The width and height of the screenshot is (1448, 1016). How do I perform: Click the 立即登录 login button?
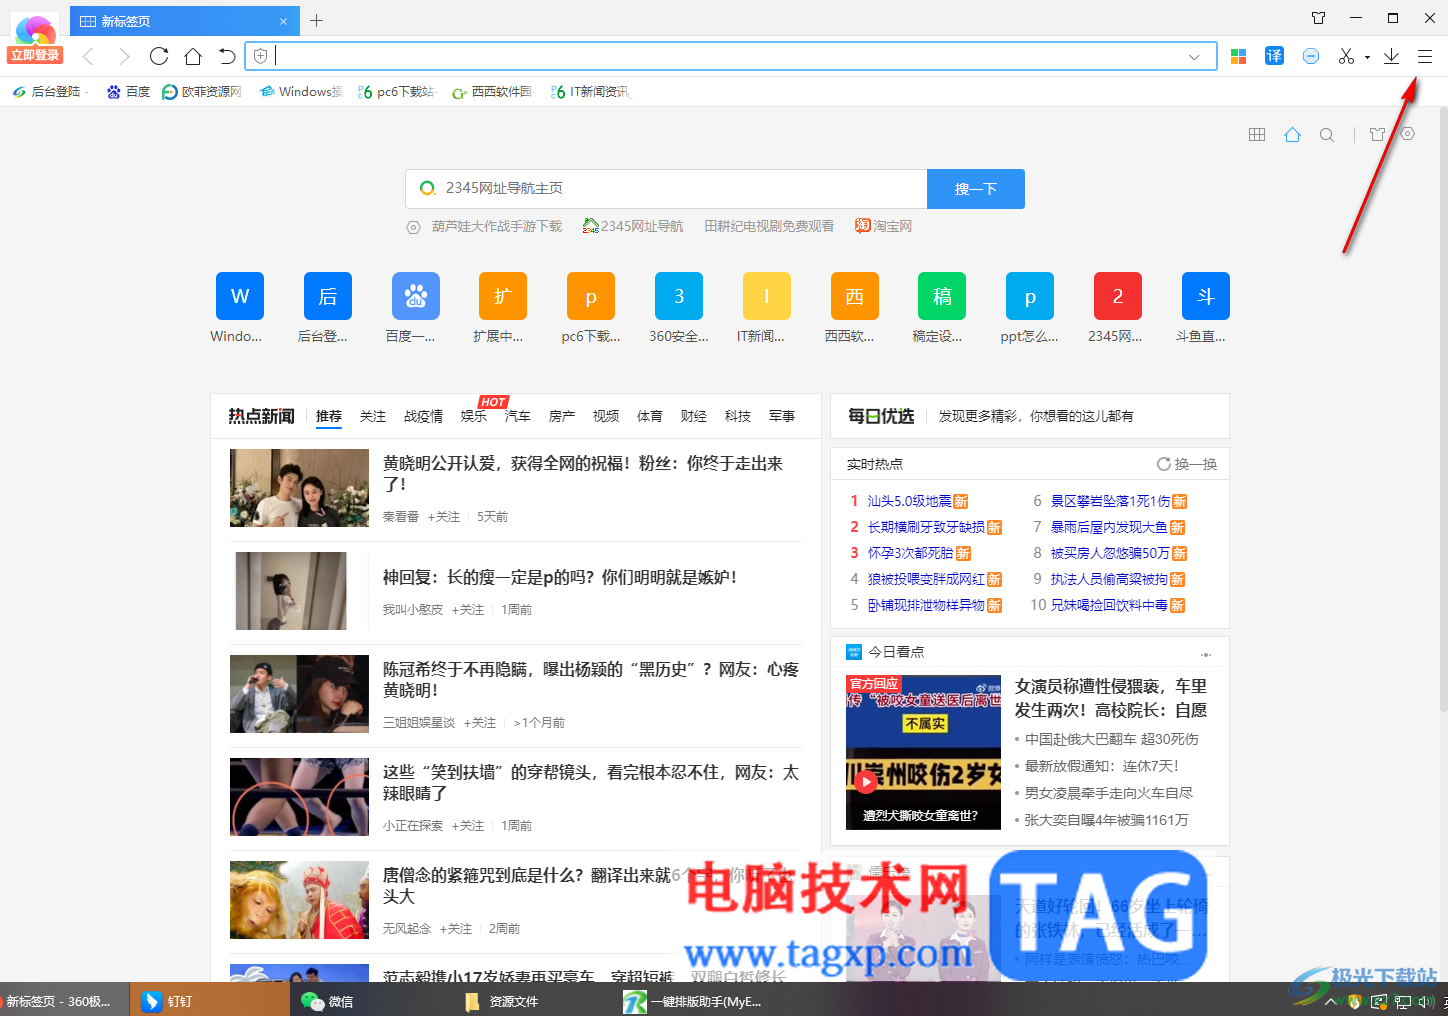(x=34, y=55)
